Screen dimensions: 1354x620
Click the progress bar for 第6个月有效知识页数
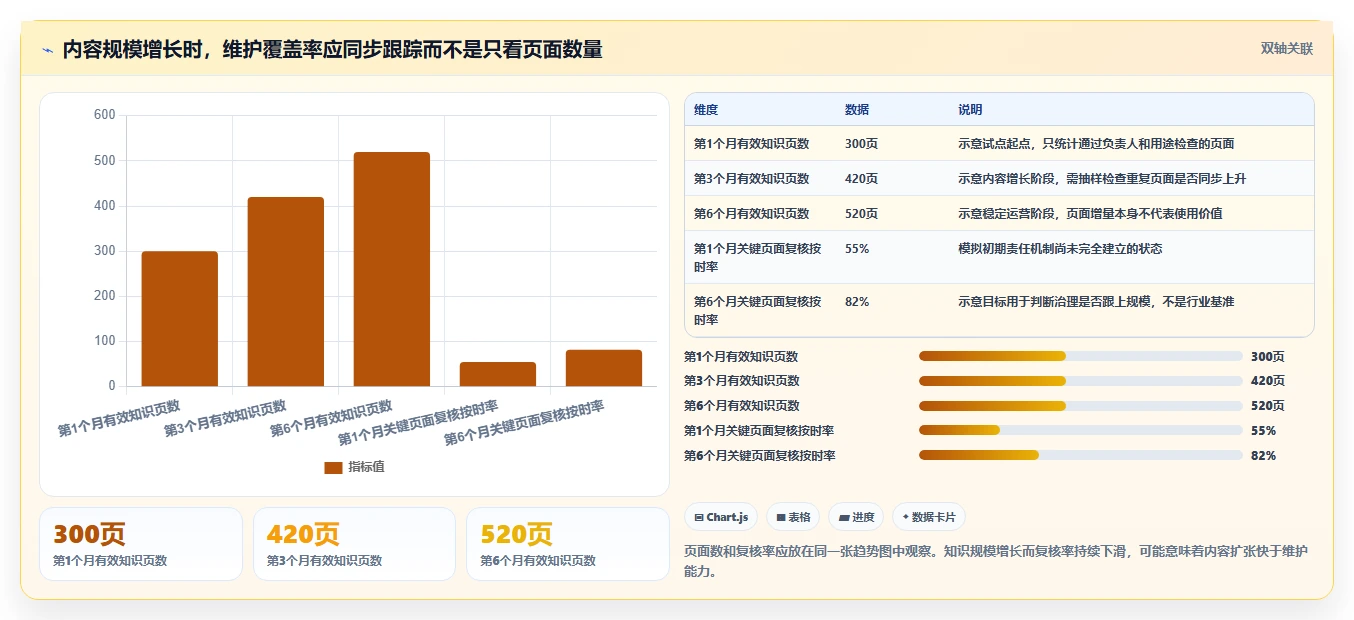1081,406
